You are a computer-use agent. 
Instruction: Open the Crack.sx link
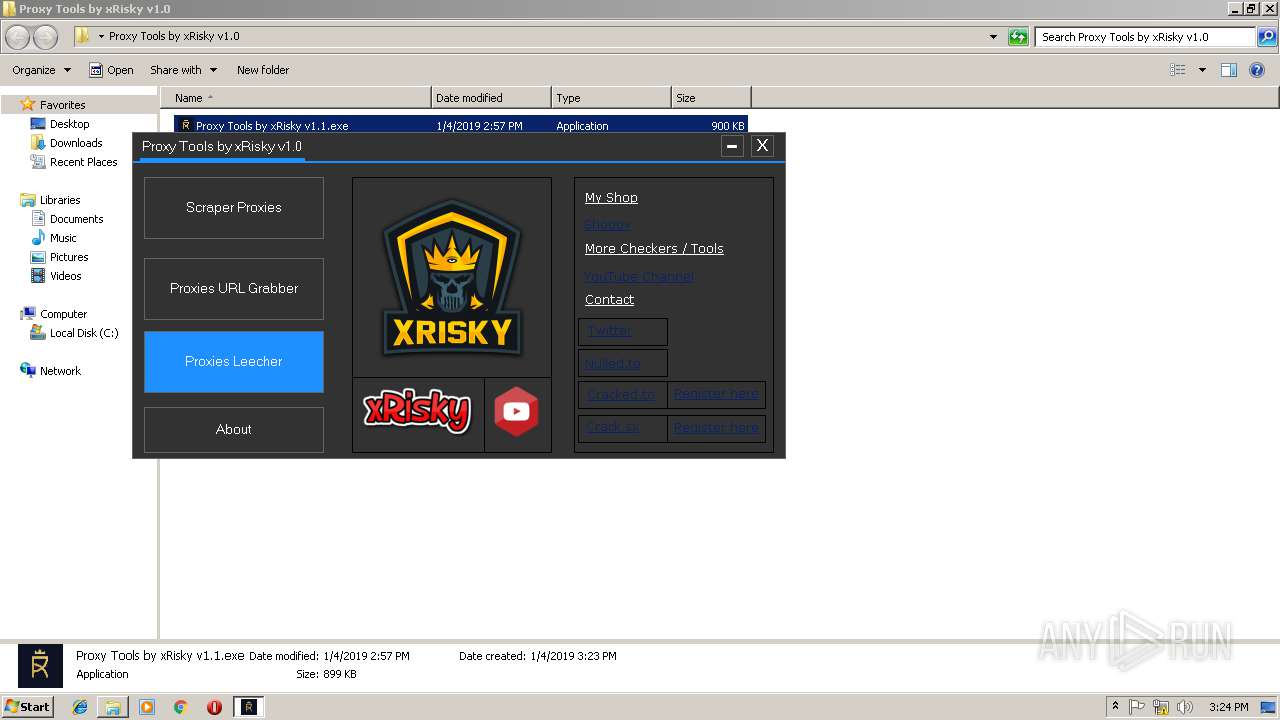[613, 428]
